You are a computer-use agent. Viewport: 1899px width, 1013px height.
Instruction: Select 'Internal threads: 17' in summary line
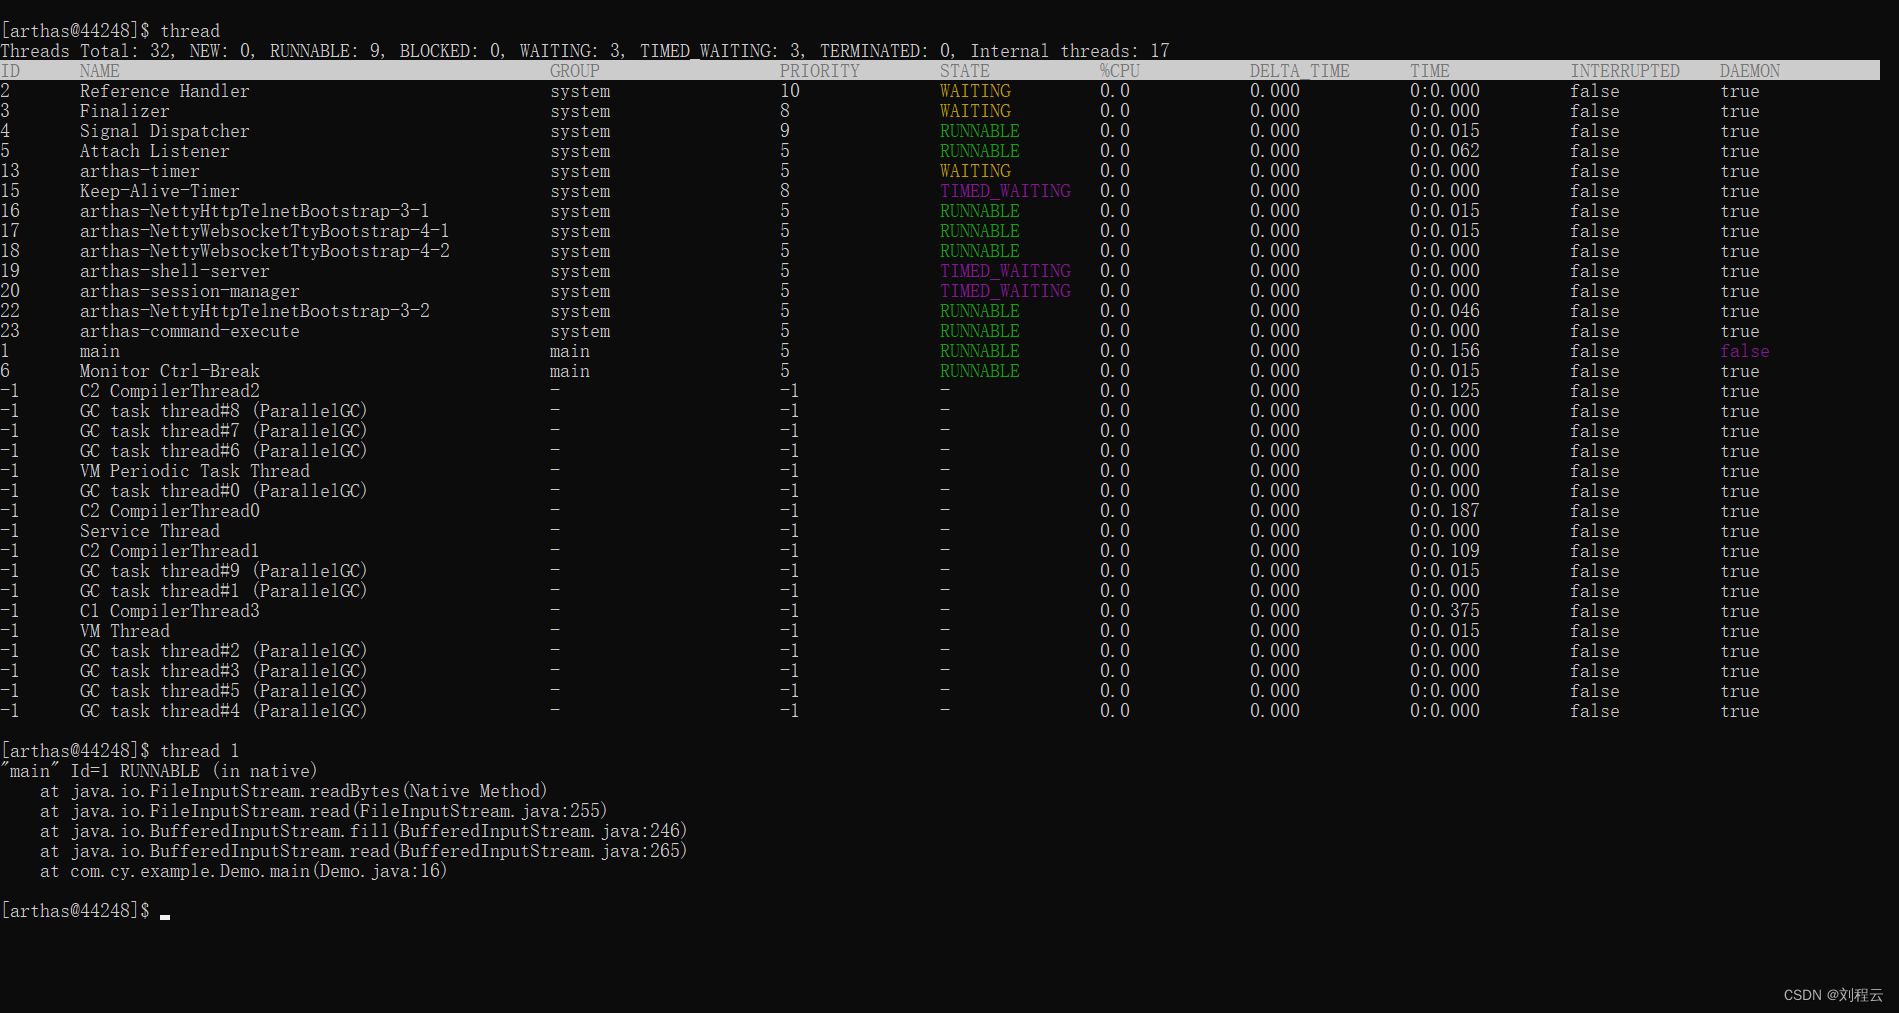tap(1070, 51)
